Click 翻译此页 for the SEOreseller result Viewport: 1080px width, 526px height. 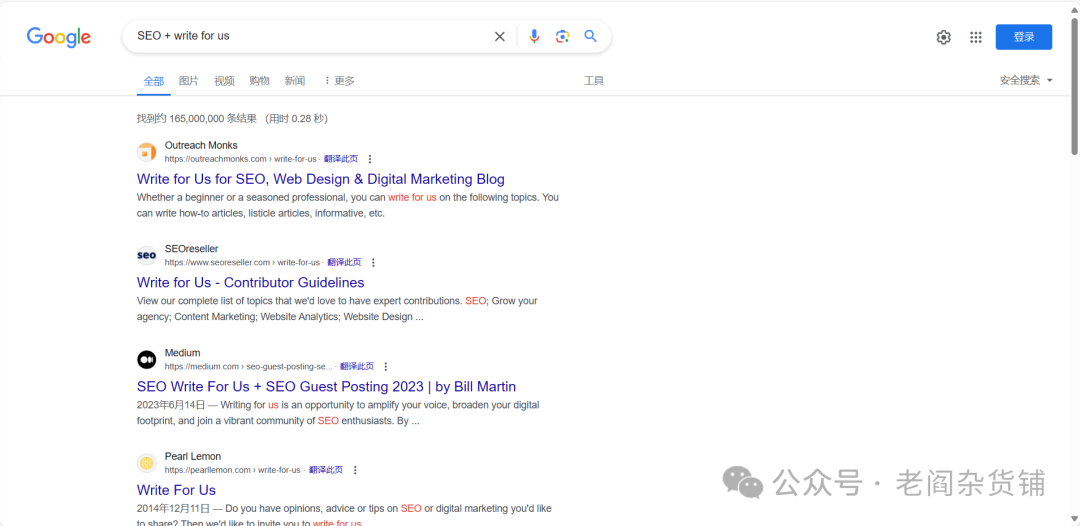(344, 262)
